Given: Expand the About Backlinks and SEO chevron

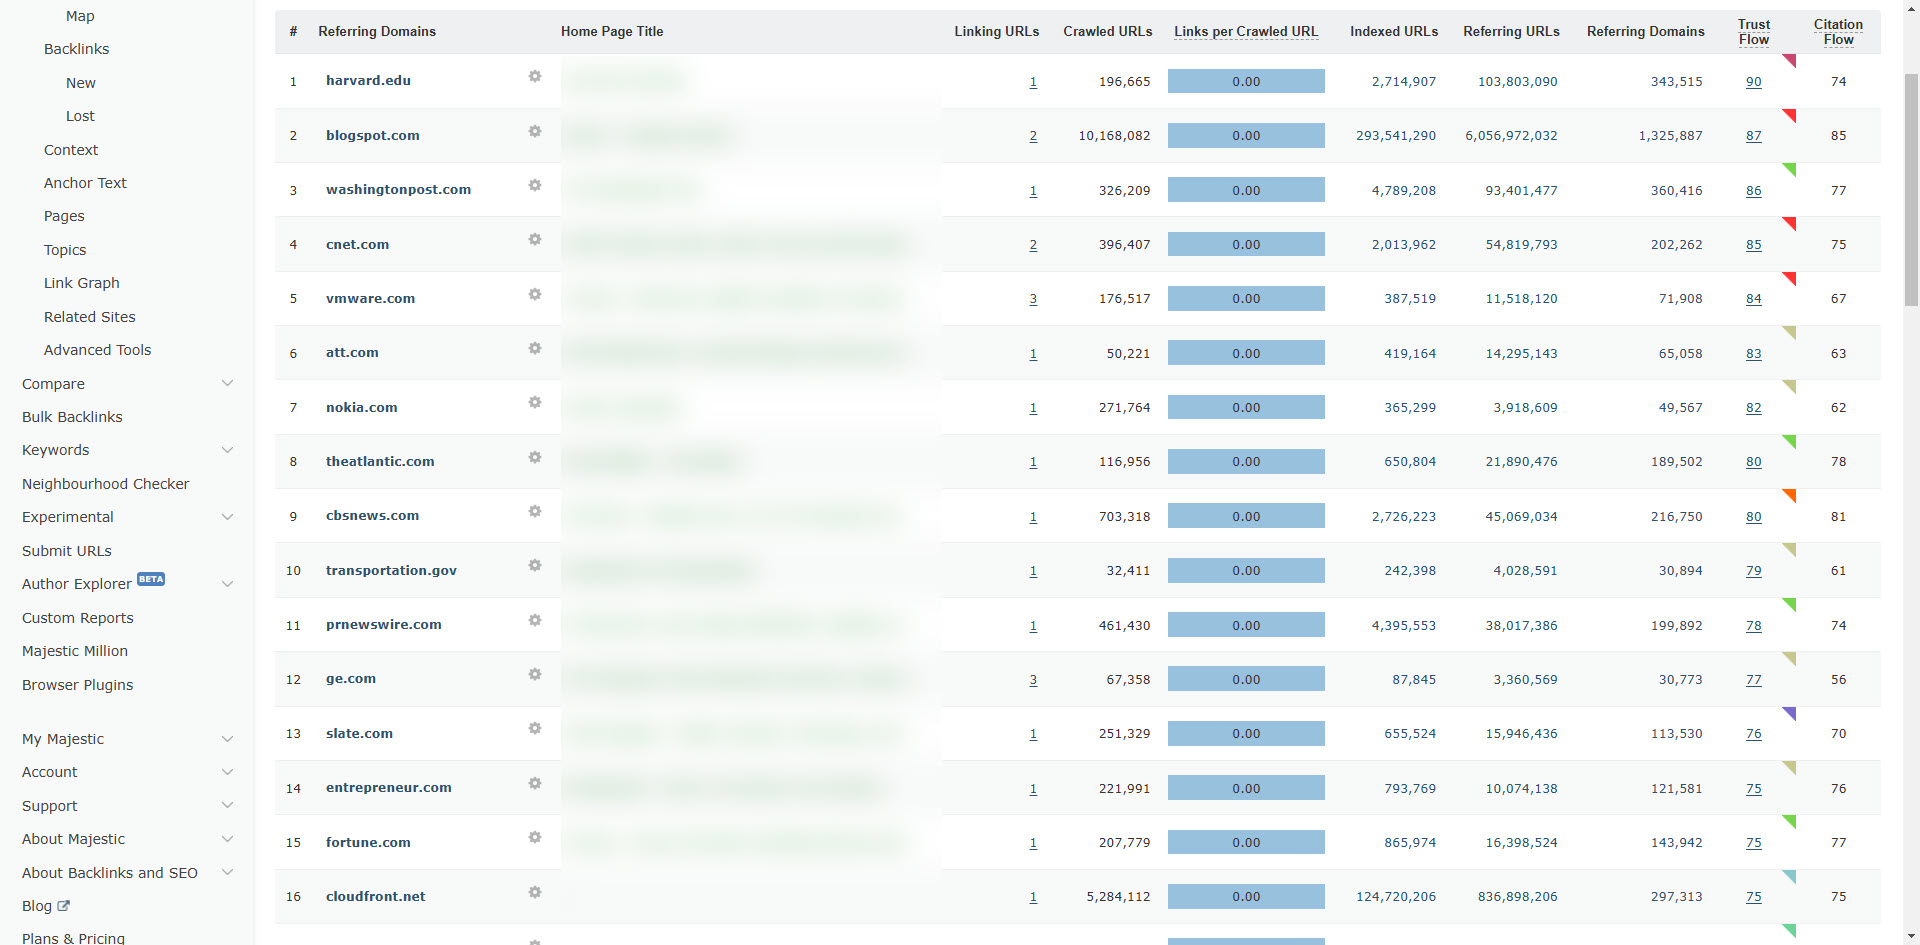Looking at the screenshot, I should (227, 873).
